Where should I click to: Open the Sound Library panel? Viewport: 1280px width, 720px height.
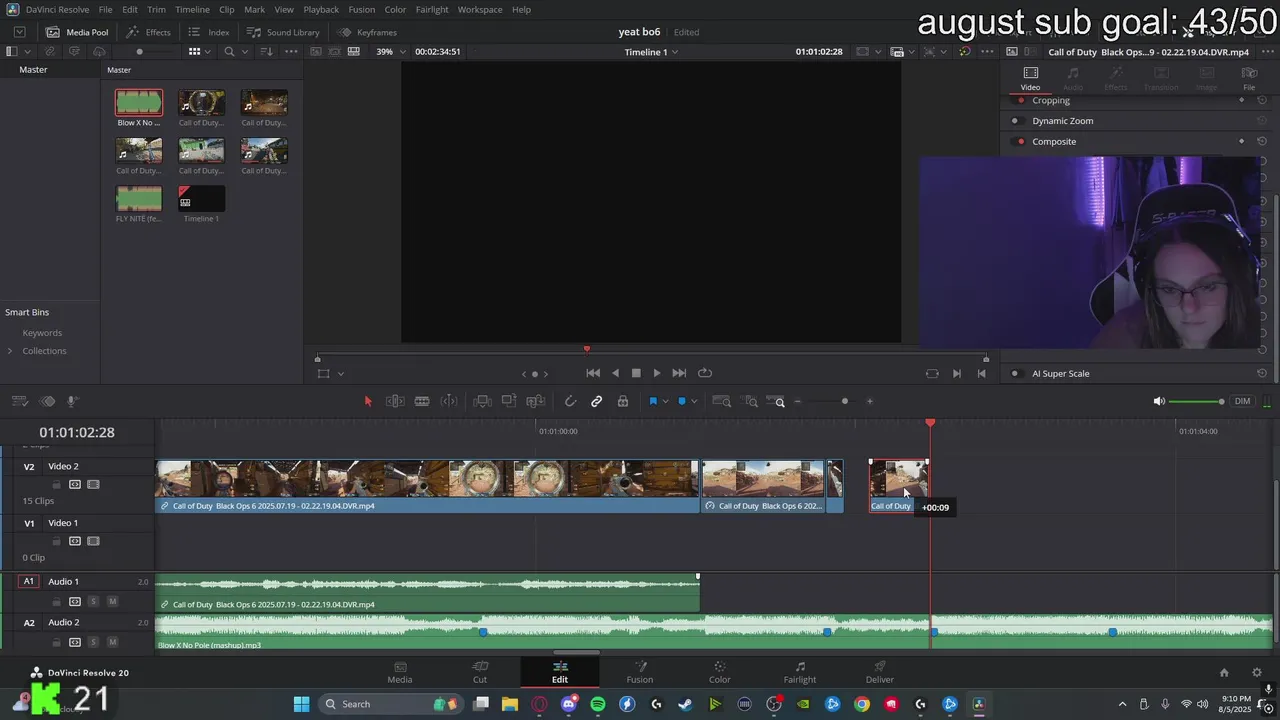(283, 32)
